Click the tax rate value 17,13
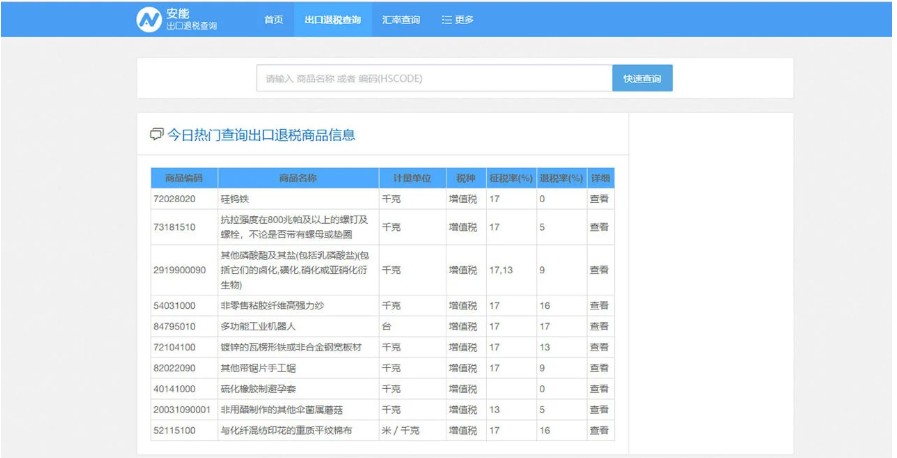Screen dimensions: 897x458 click(x=501, y=270)
